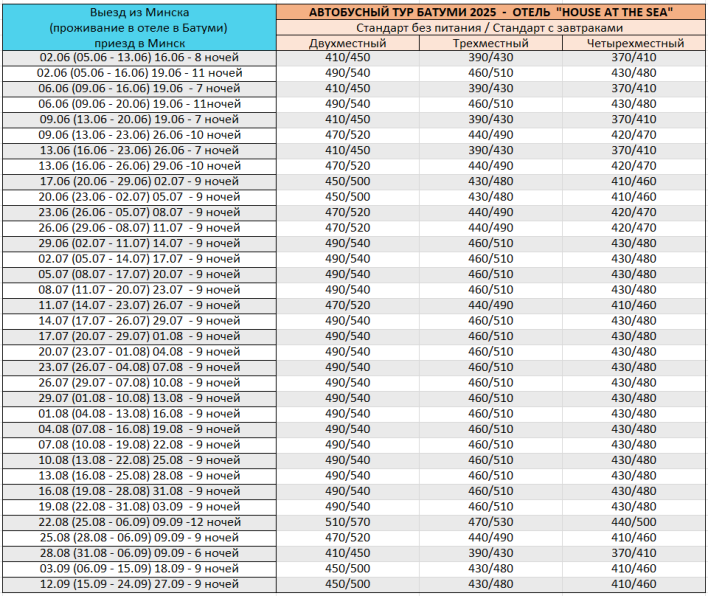Select the 29.06 (02.07 - 11.07) date cell

coord(139,243)
